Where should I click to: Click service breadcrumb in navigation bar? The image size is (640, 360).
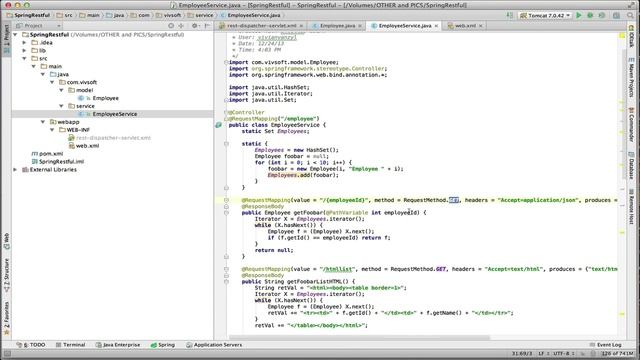click(x=200, y=15)
